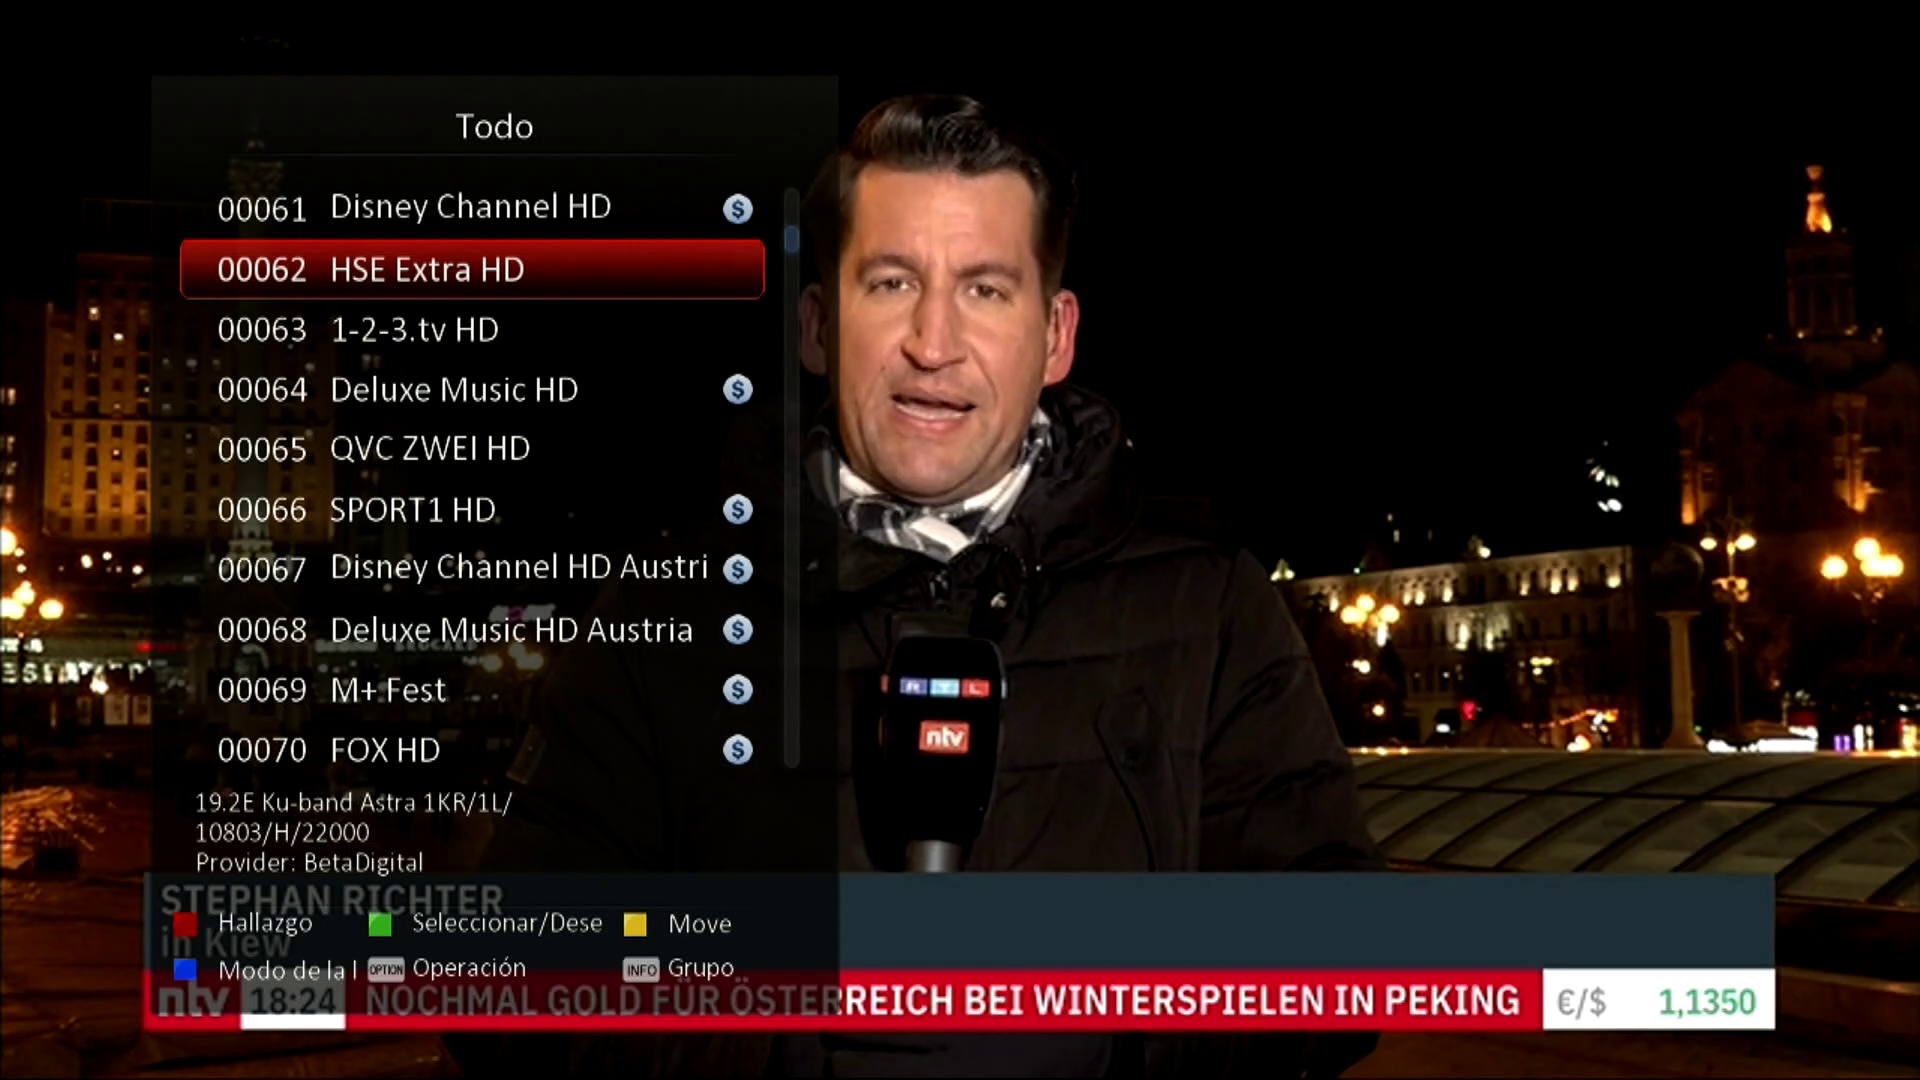Click the red Hallazgo color button
The height and width of the screenshot is (1080, 1920).
[185, 924]
